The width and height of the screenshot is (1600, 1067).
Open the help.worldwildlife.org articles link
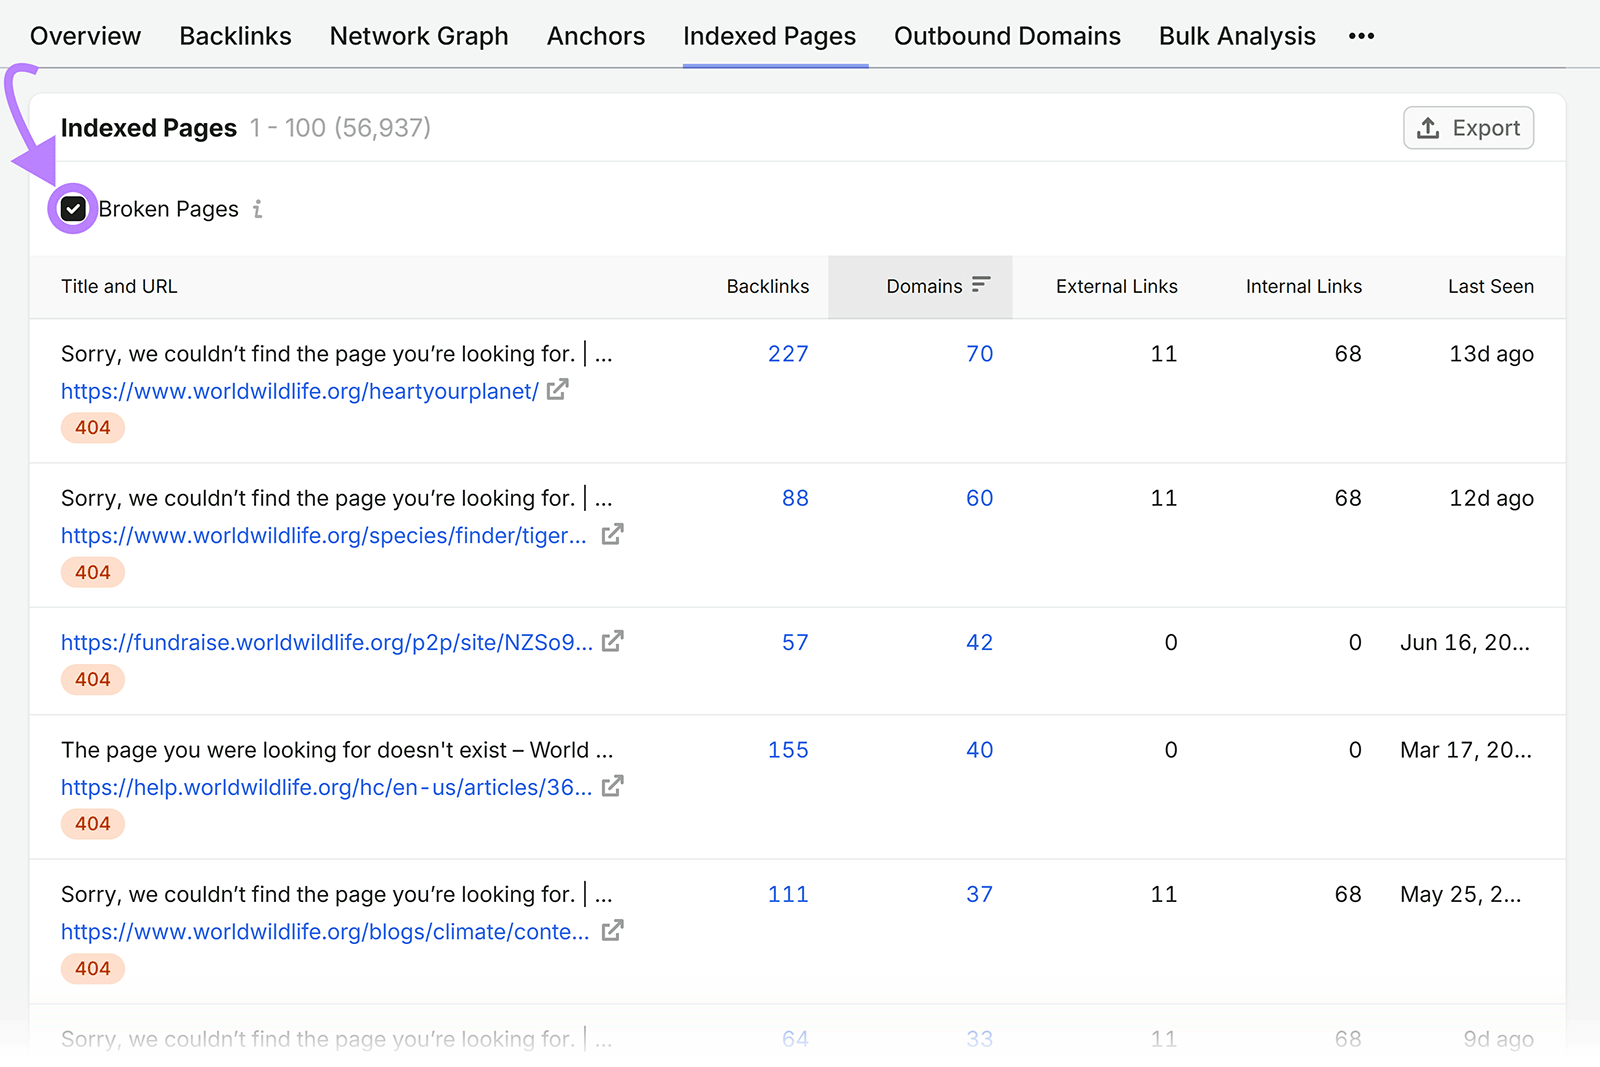tap(327, 788)
